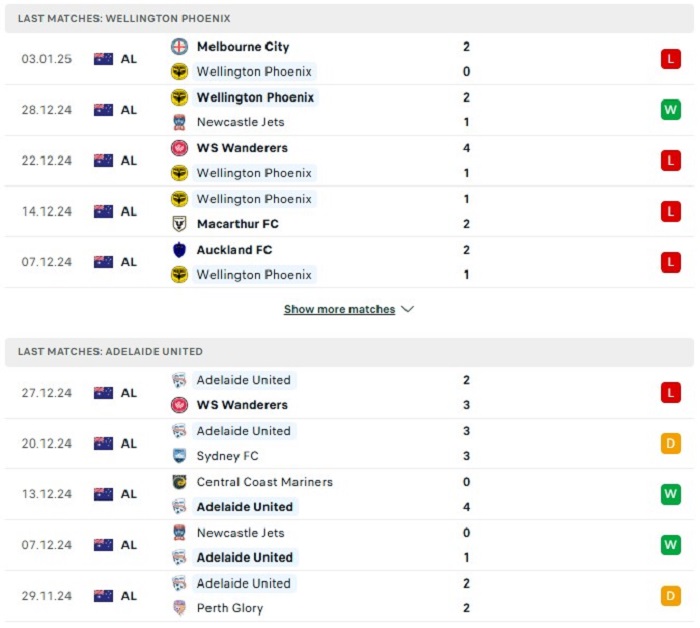Image resolution: width=700 pixels, height=628 pixels.
Task: Click the loss badge for 03.01.25 match
Action: coord(671,59)
